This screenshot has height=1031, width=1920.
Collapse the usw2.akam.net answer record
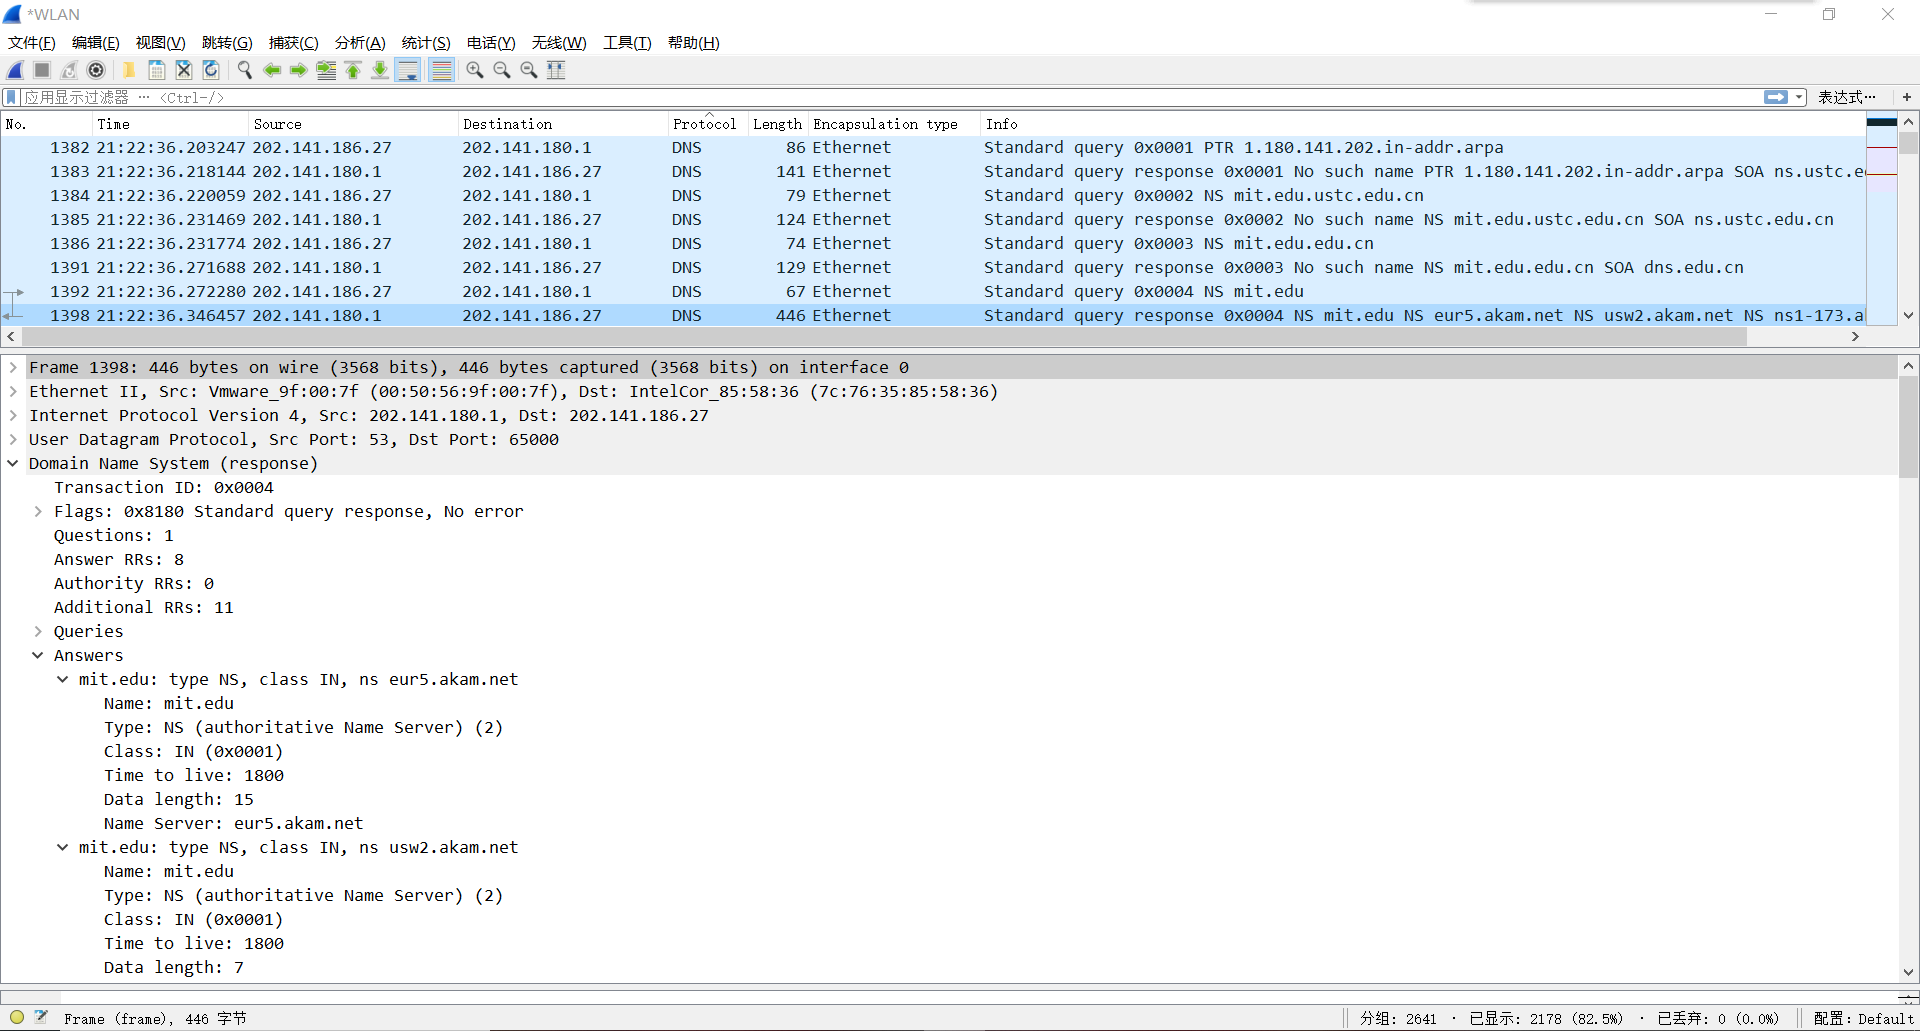[62, 847]
